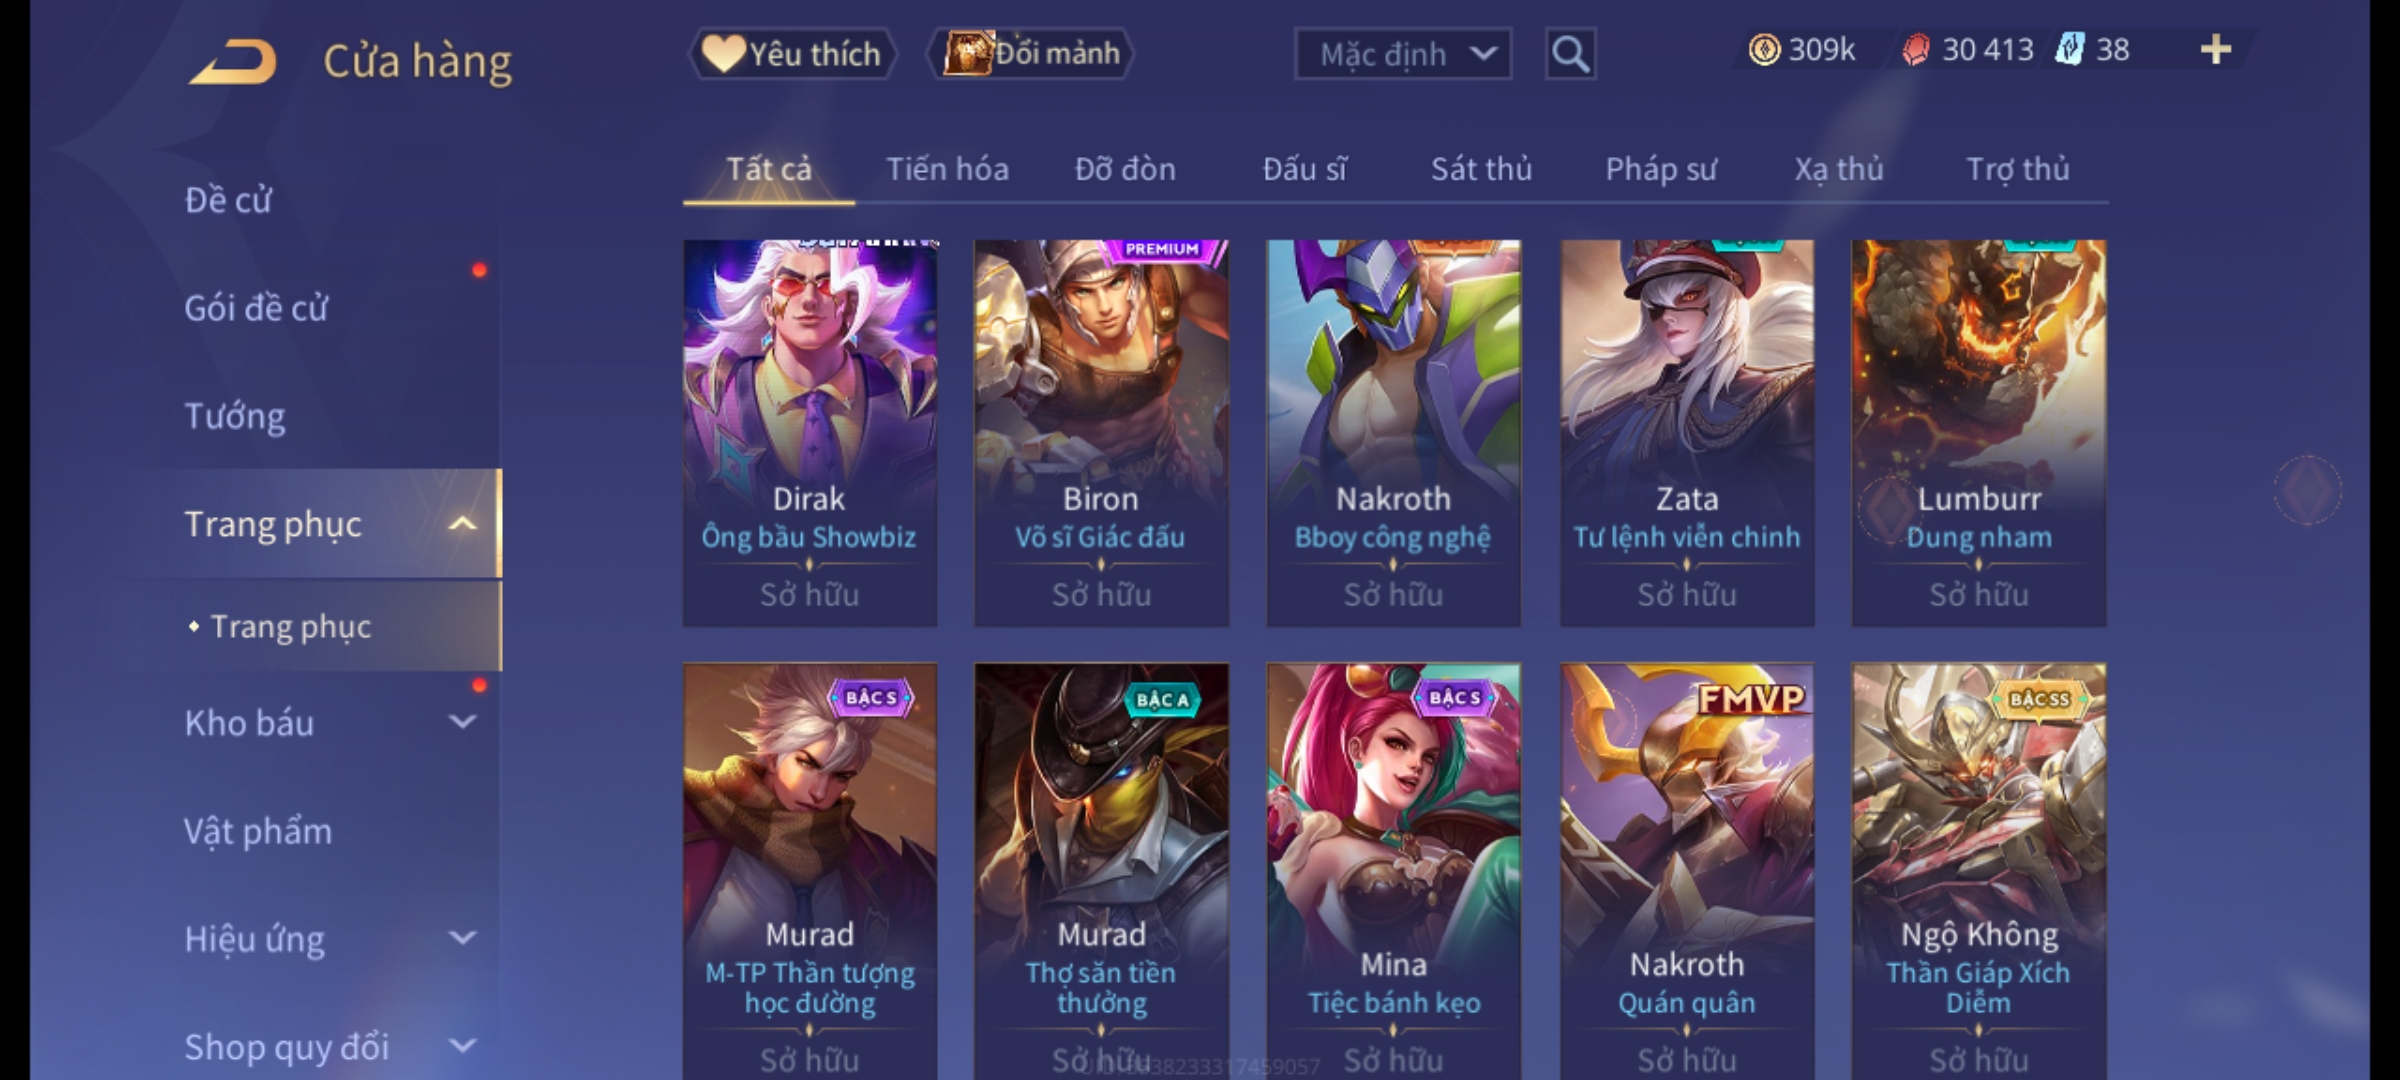Select the Nakroth Quán quân FMVP skin
The image size is (2400, 1080).
tap(1687, 870)
